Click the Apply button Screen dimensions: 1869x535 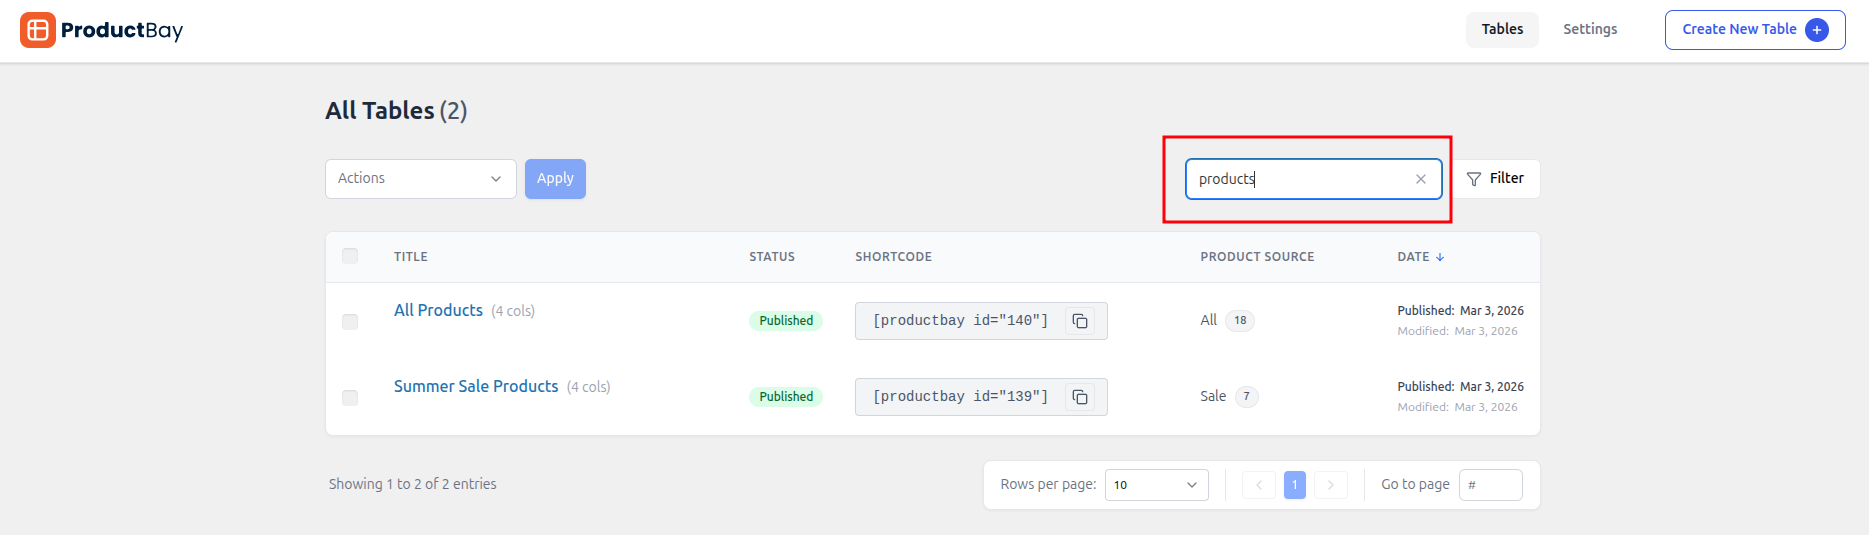tap(555, 179)
